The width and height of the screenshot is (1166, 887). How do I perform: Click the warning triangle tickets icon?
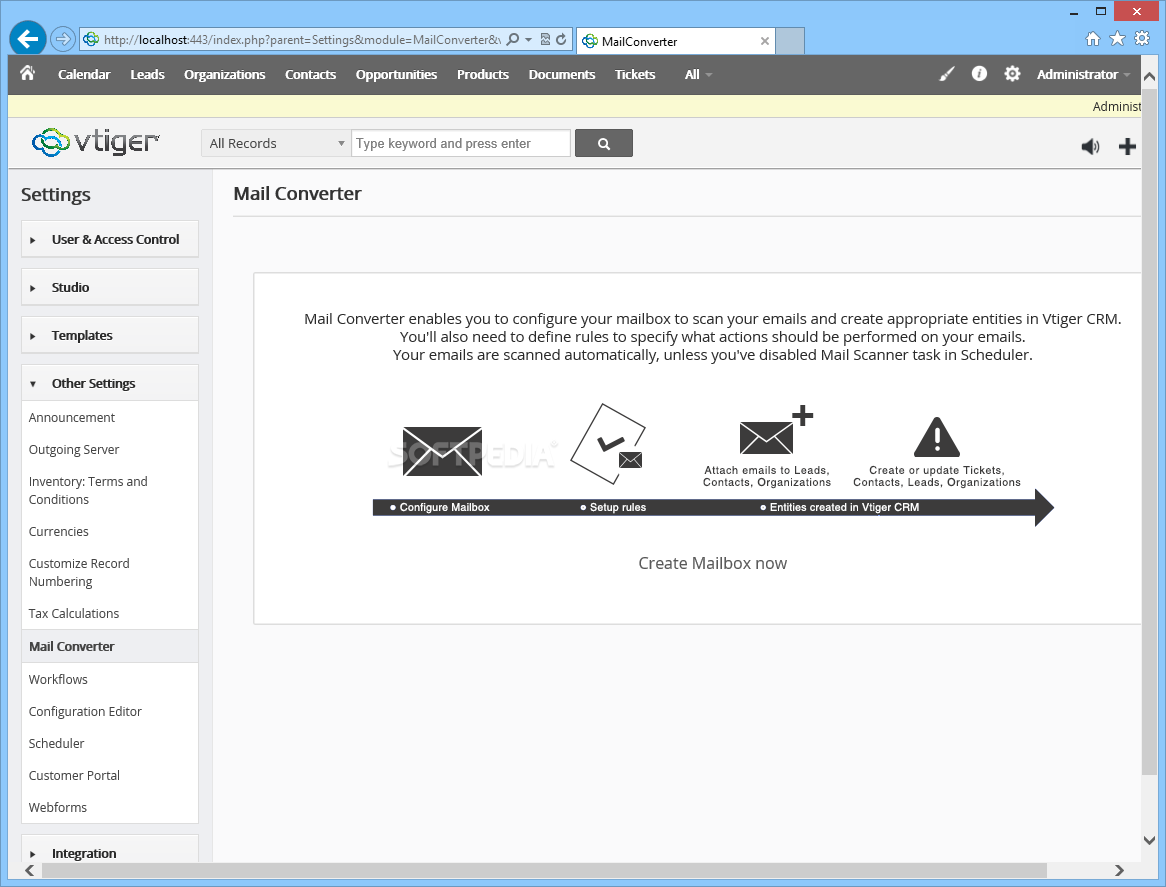tap(936, 437)
